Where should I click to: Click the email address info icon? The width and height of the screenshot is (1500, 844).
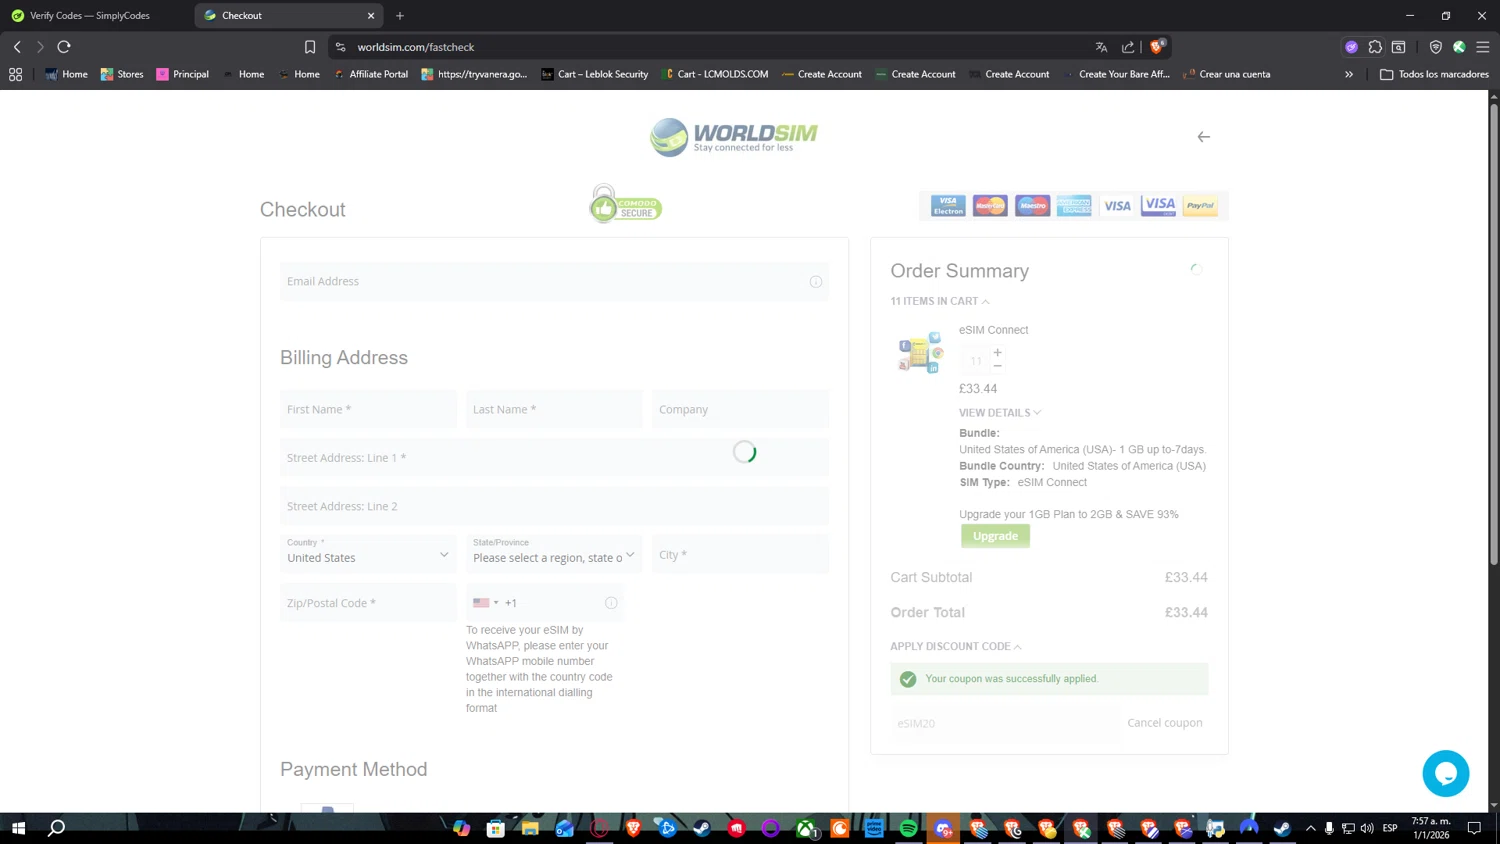[x=816, y=282]
